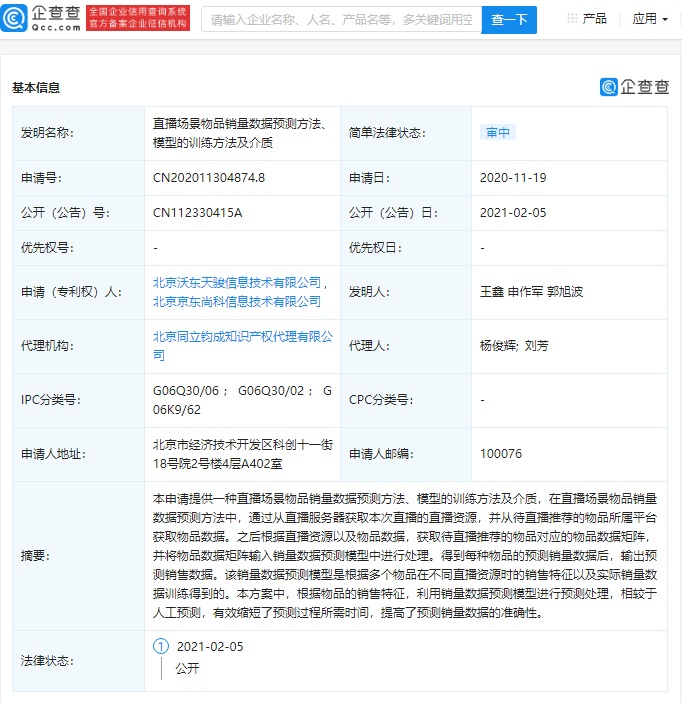
Task: Click the 审中 legal status tag
Action: coord(497,132)
